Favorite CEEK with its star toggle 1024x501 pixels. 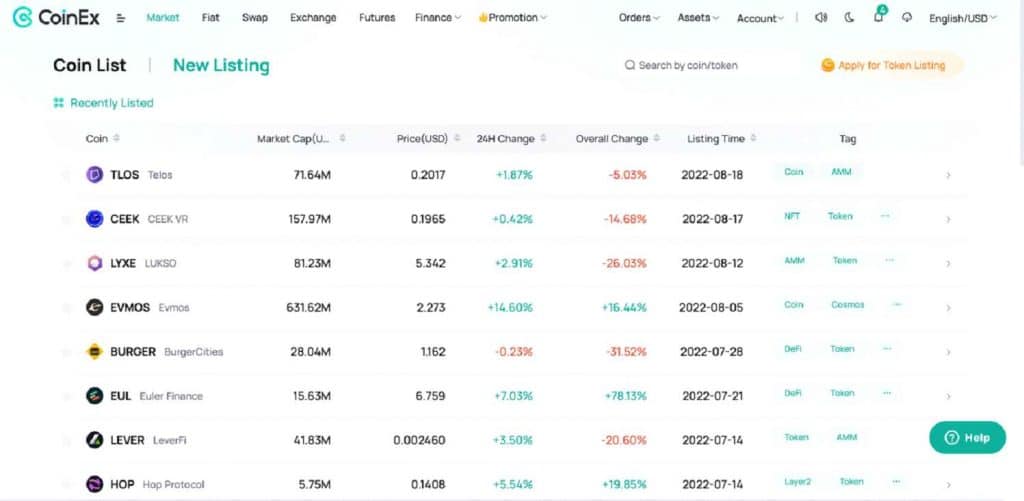coord(66,219)
